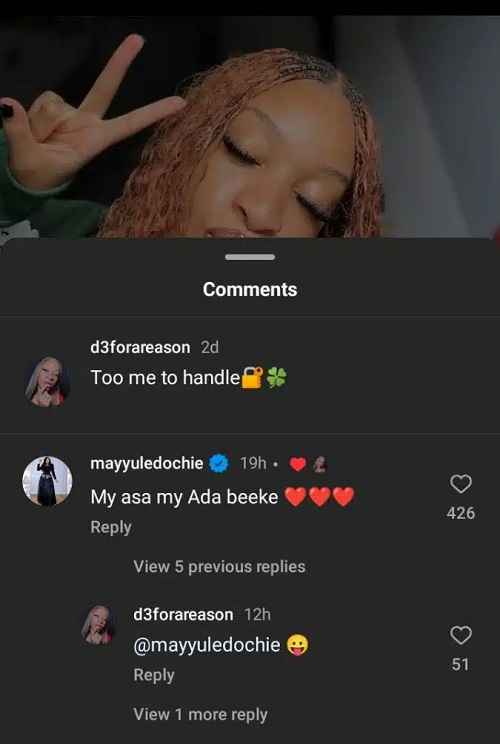Expand View 5 previous replies

pos(219,567)
